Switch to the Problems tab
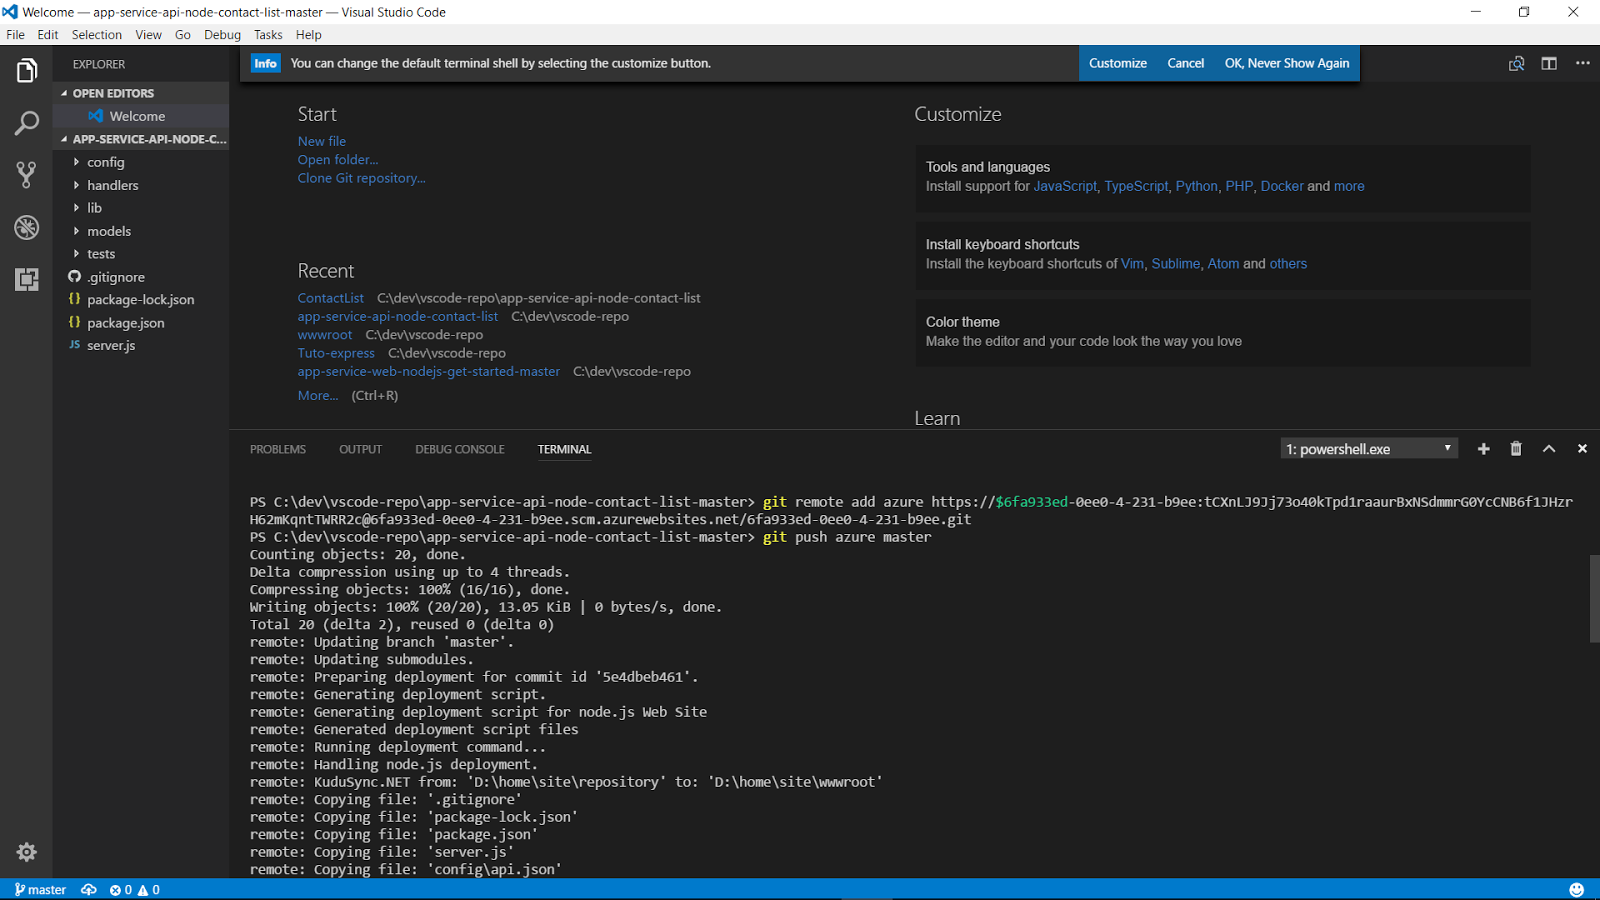Screen dimensions: 1600x900 coord(278,450)
